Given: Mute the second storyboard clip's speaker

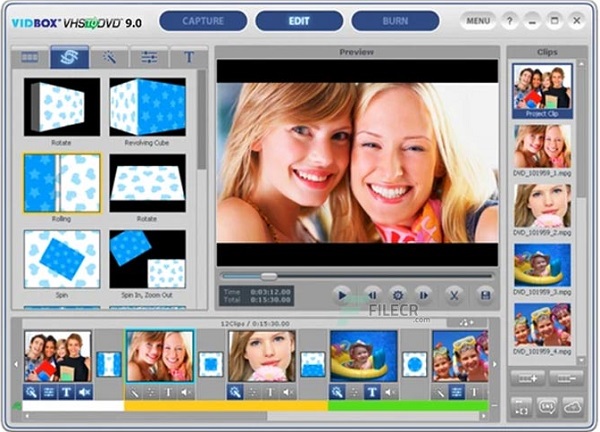Looking at the screenshot, I should pos(186,392).
